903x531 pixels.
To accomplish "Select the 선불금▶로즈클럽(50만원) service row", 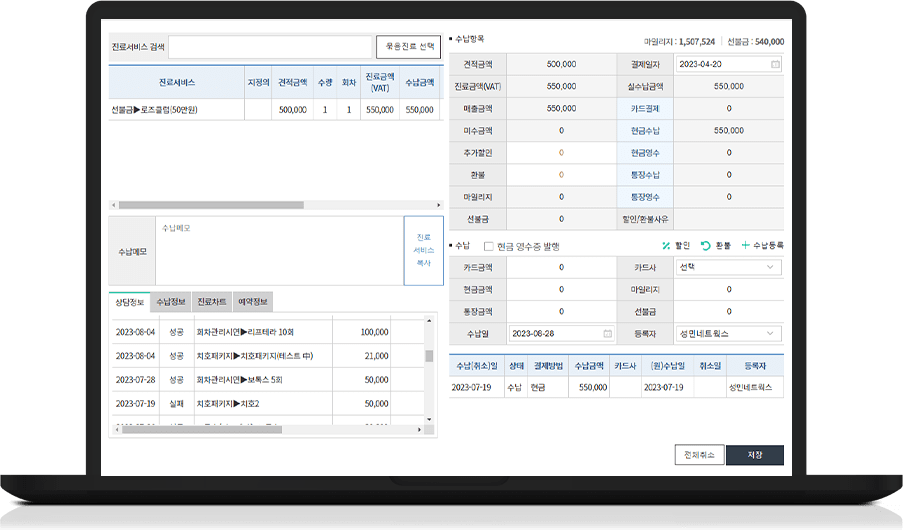I will click(x=275, y=109).
